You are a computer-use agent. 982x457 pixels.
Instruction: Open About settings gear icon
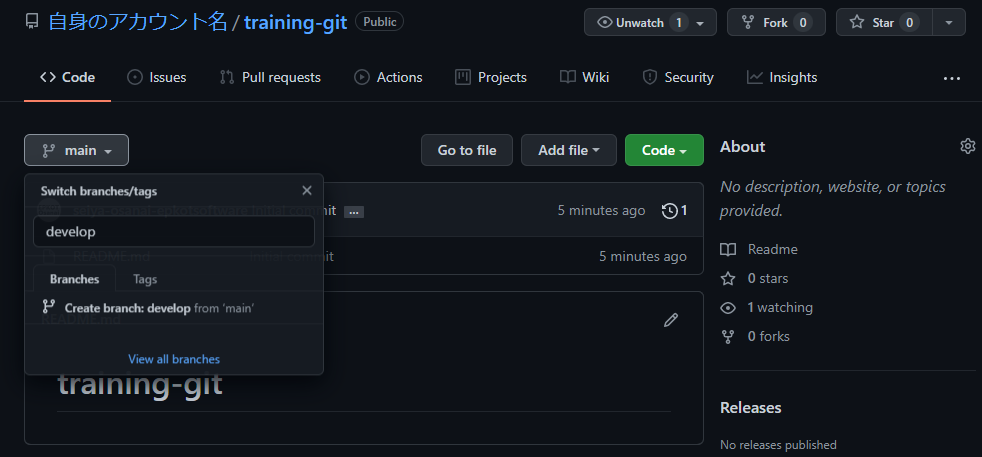click(968, 146)
